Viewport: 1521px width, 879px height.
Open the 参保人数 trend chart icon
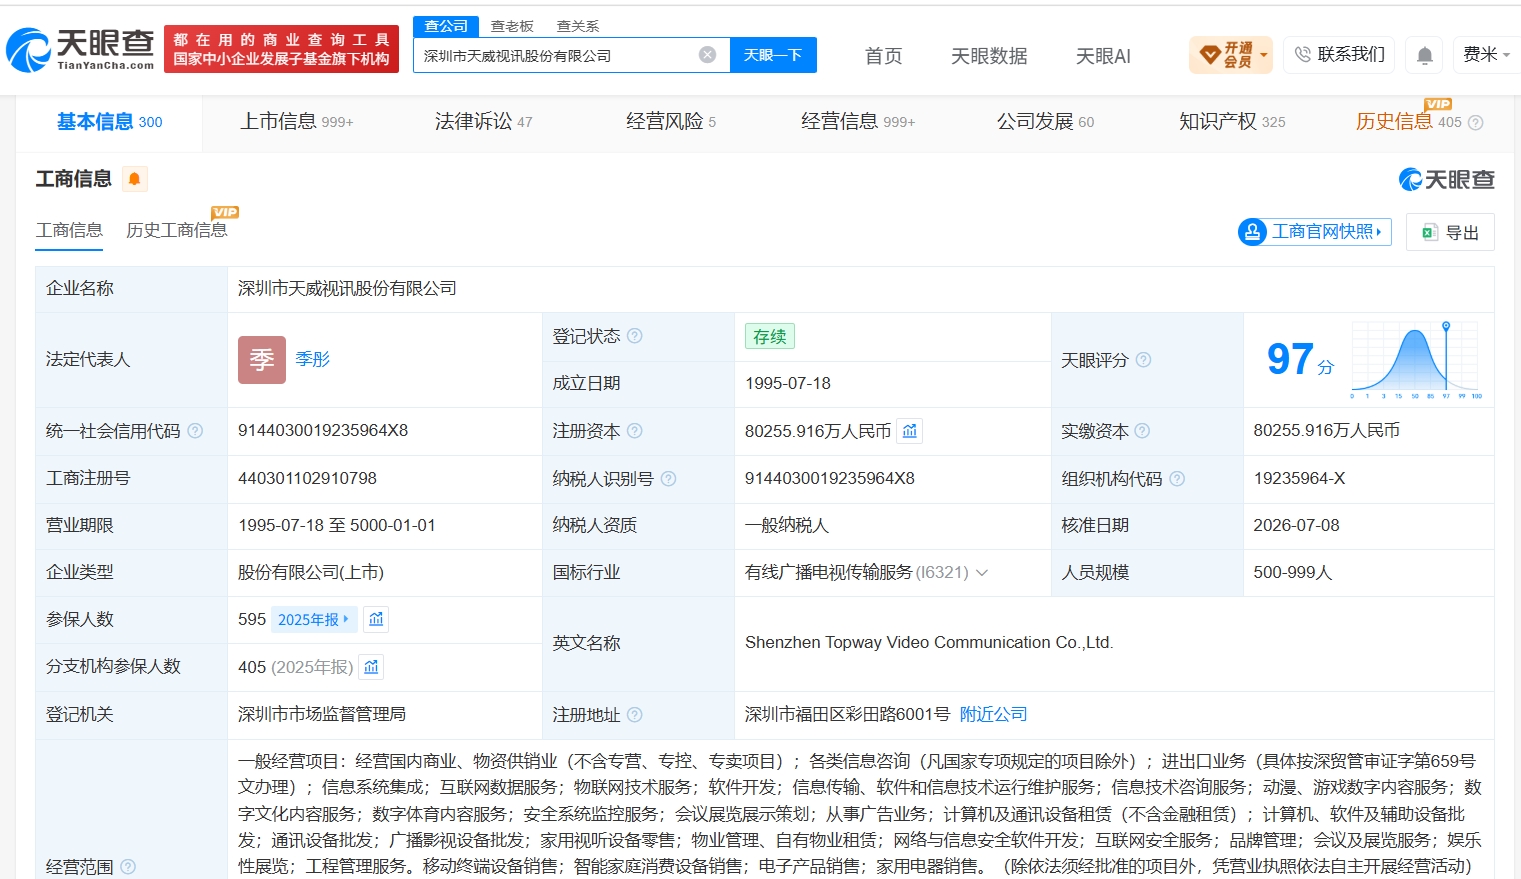(x=376, y=619)
